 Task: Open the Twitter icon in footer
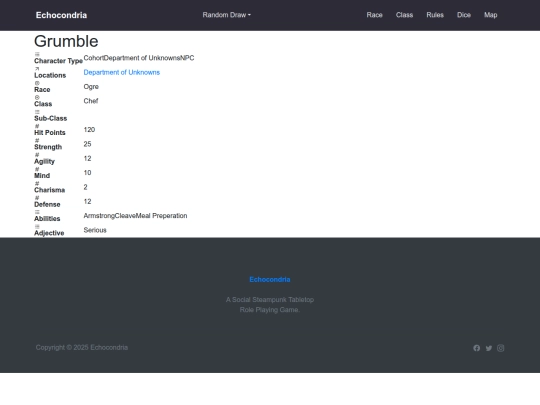[x=489, y=348]
